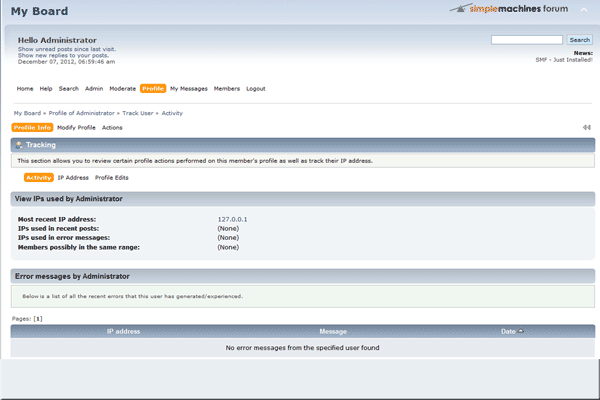The image size is (600, 400).
Task: Click page number 1
Action: coord(38,319)
